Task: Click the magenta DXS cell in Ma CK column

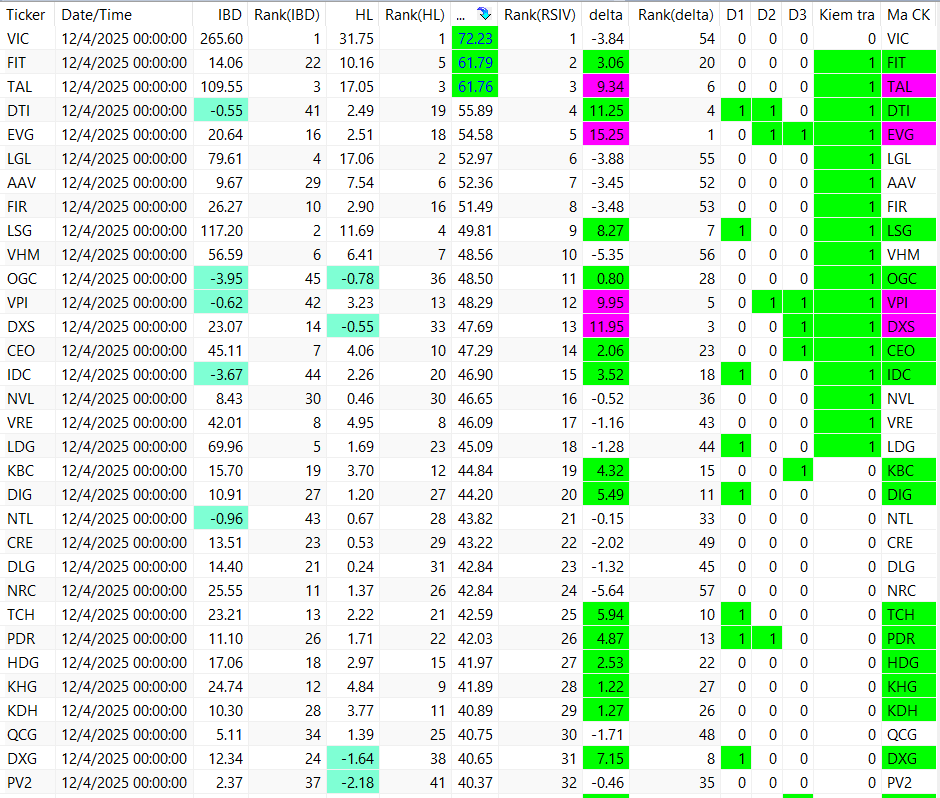Action: click(909, 327)
